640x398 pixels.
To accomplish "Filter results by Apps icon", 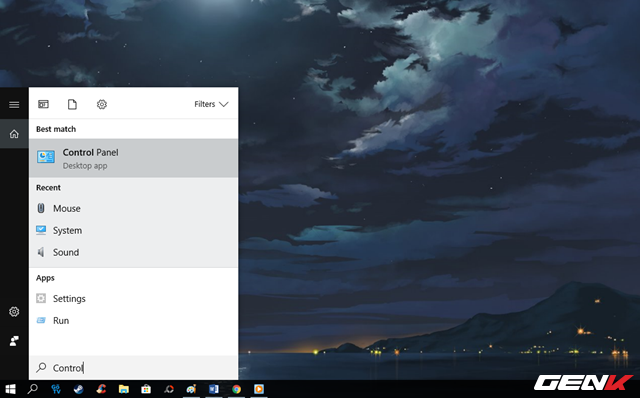I will [43, 105].
